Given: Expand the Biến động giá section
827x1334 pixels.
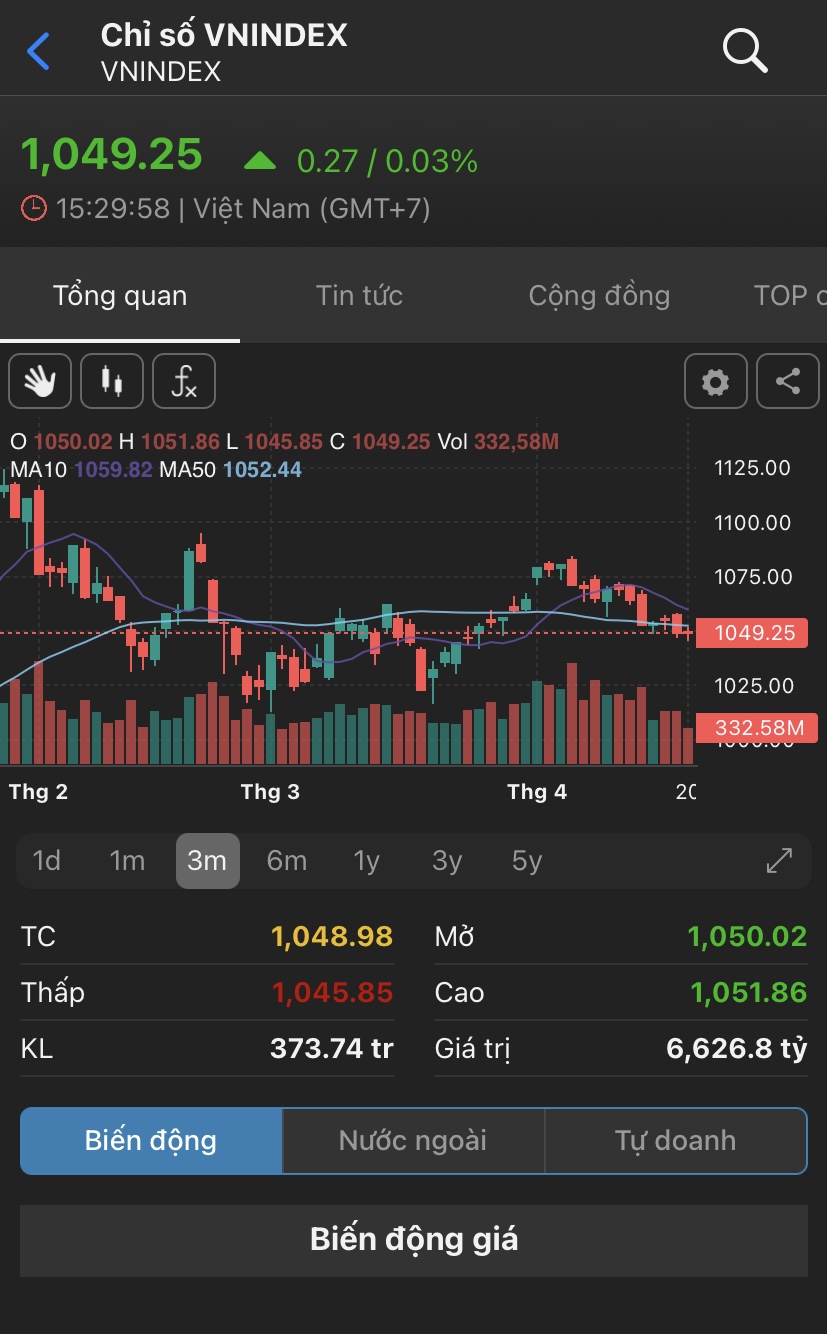Looking at the screenshot, I should [x=414, y=1240].
